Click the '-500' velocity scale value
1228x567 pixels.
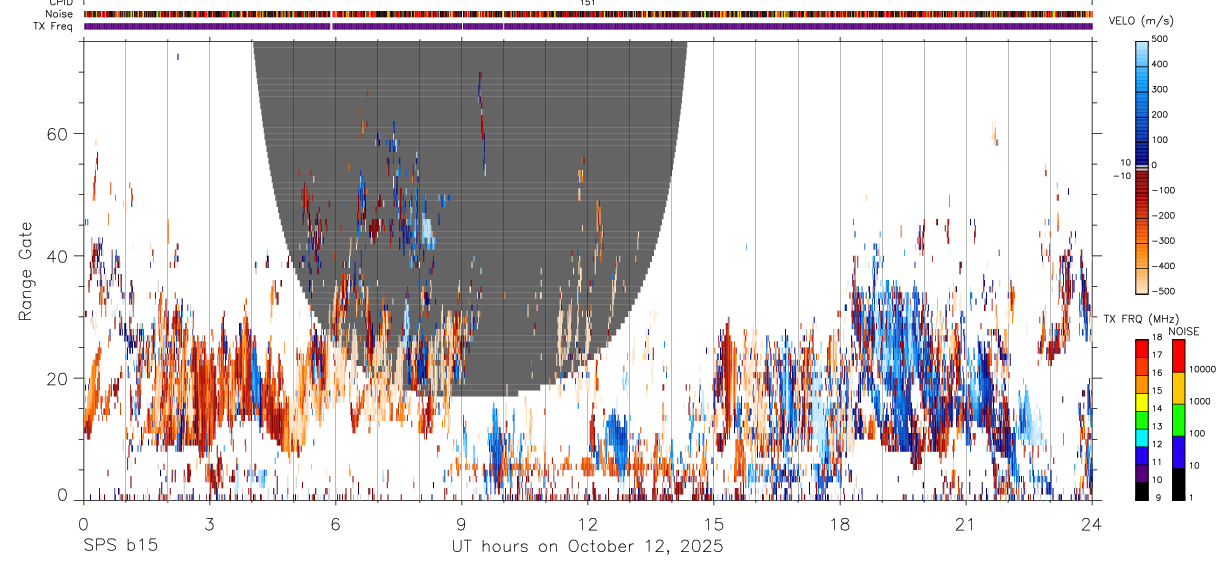[x=1162, y=291]
